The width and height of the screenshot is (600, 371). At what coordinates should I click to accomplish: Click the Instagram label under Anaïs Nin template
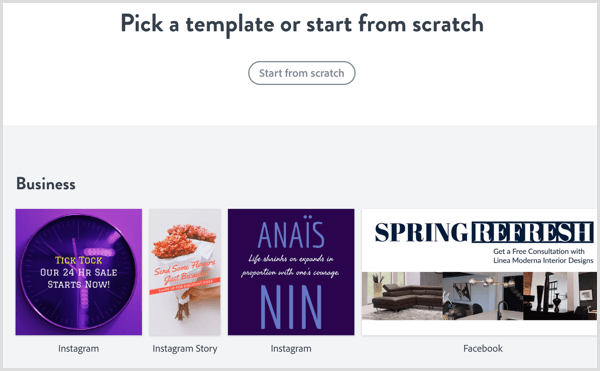click(291, 349)
